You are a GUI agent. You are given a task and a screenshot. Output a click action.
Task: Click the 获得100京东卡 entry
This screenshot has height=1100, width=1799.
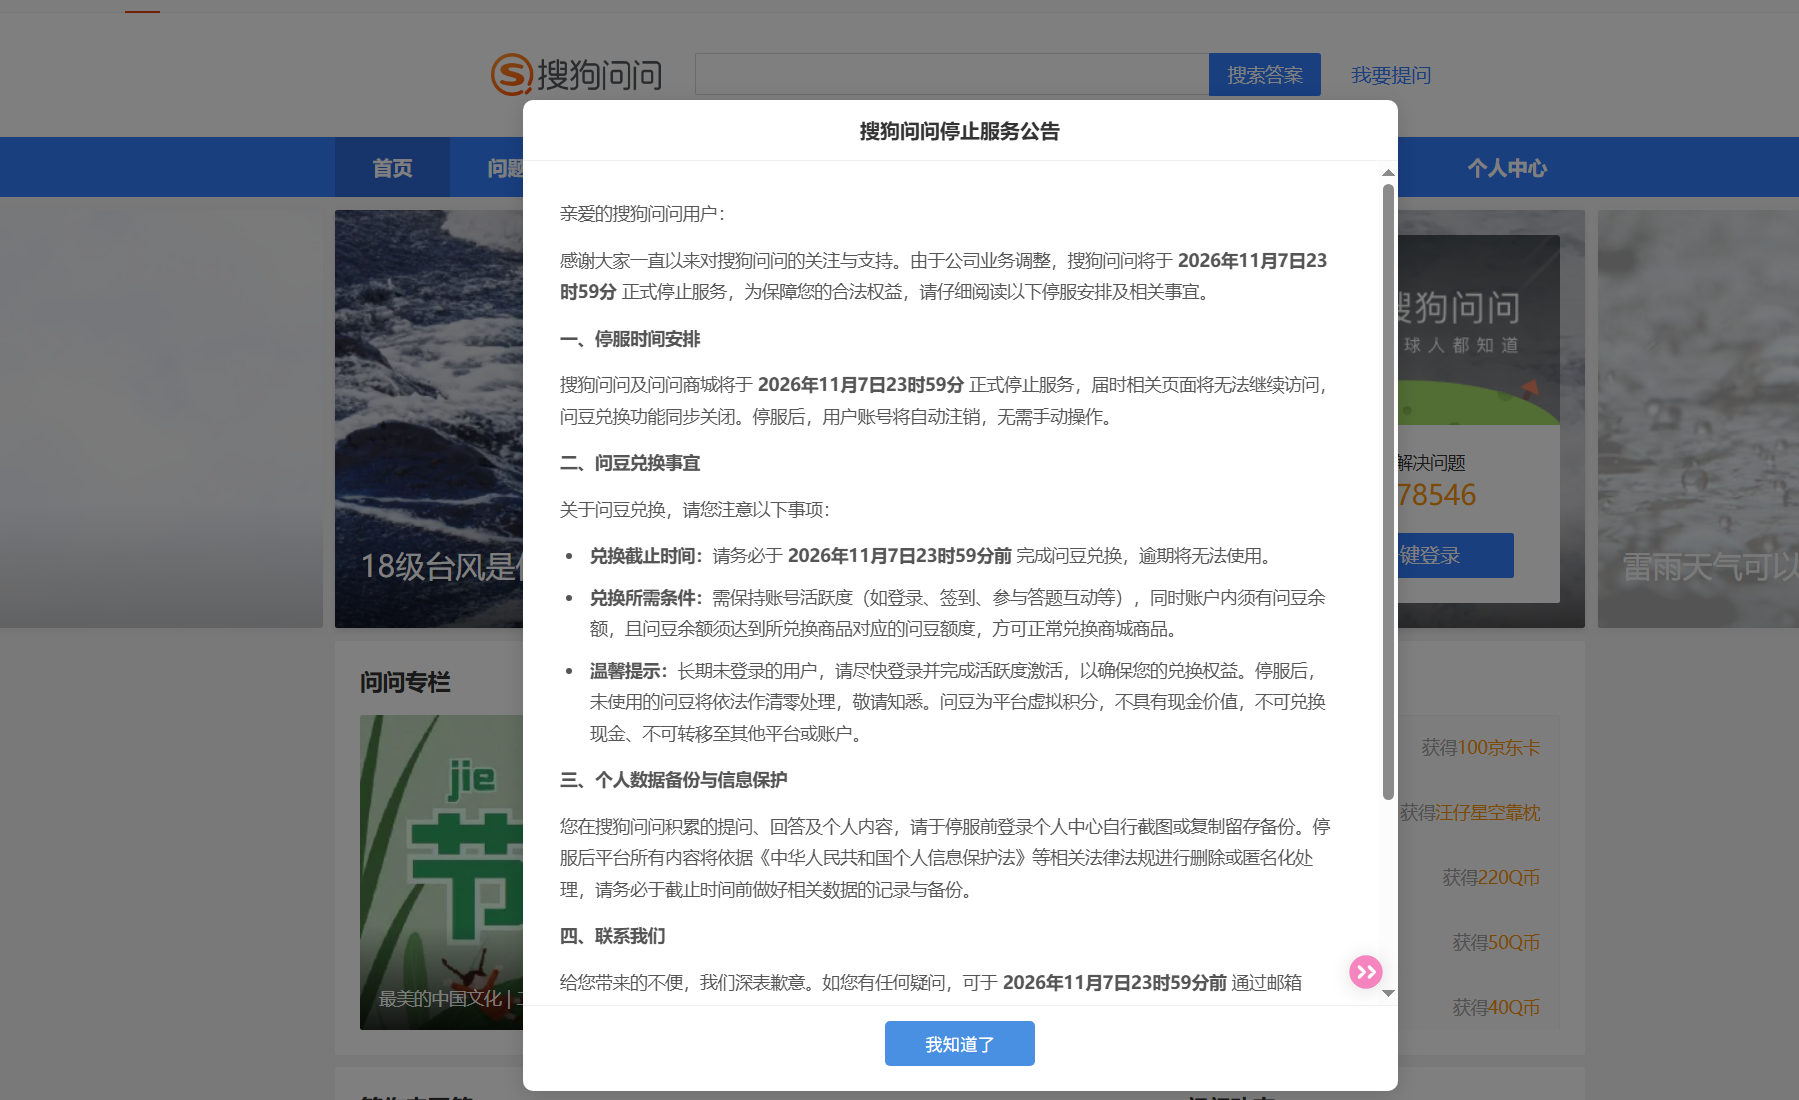tap(1480, 747)
